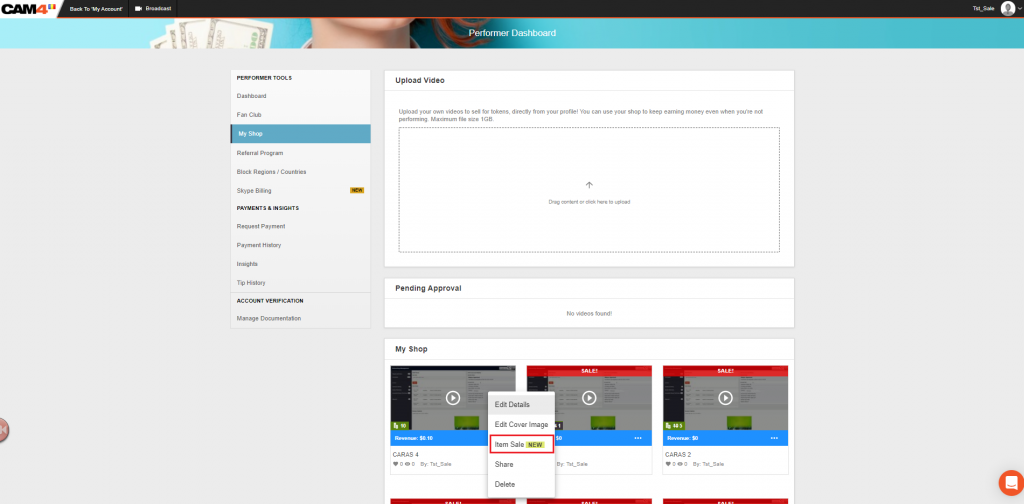Screen dimensions: 1024x504
Task: Open Fan Club in sidebar
Action: point(249,115)
